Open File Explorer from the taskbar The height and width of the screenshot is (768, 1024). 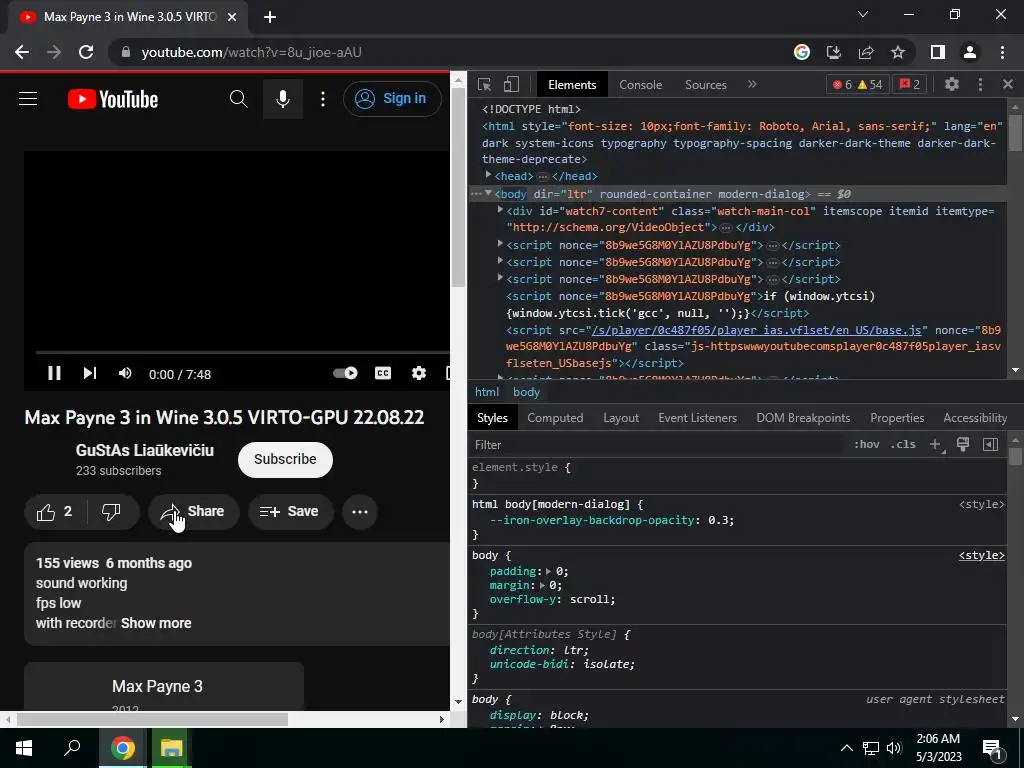(x=171, y=748)
